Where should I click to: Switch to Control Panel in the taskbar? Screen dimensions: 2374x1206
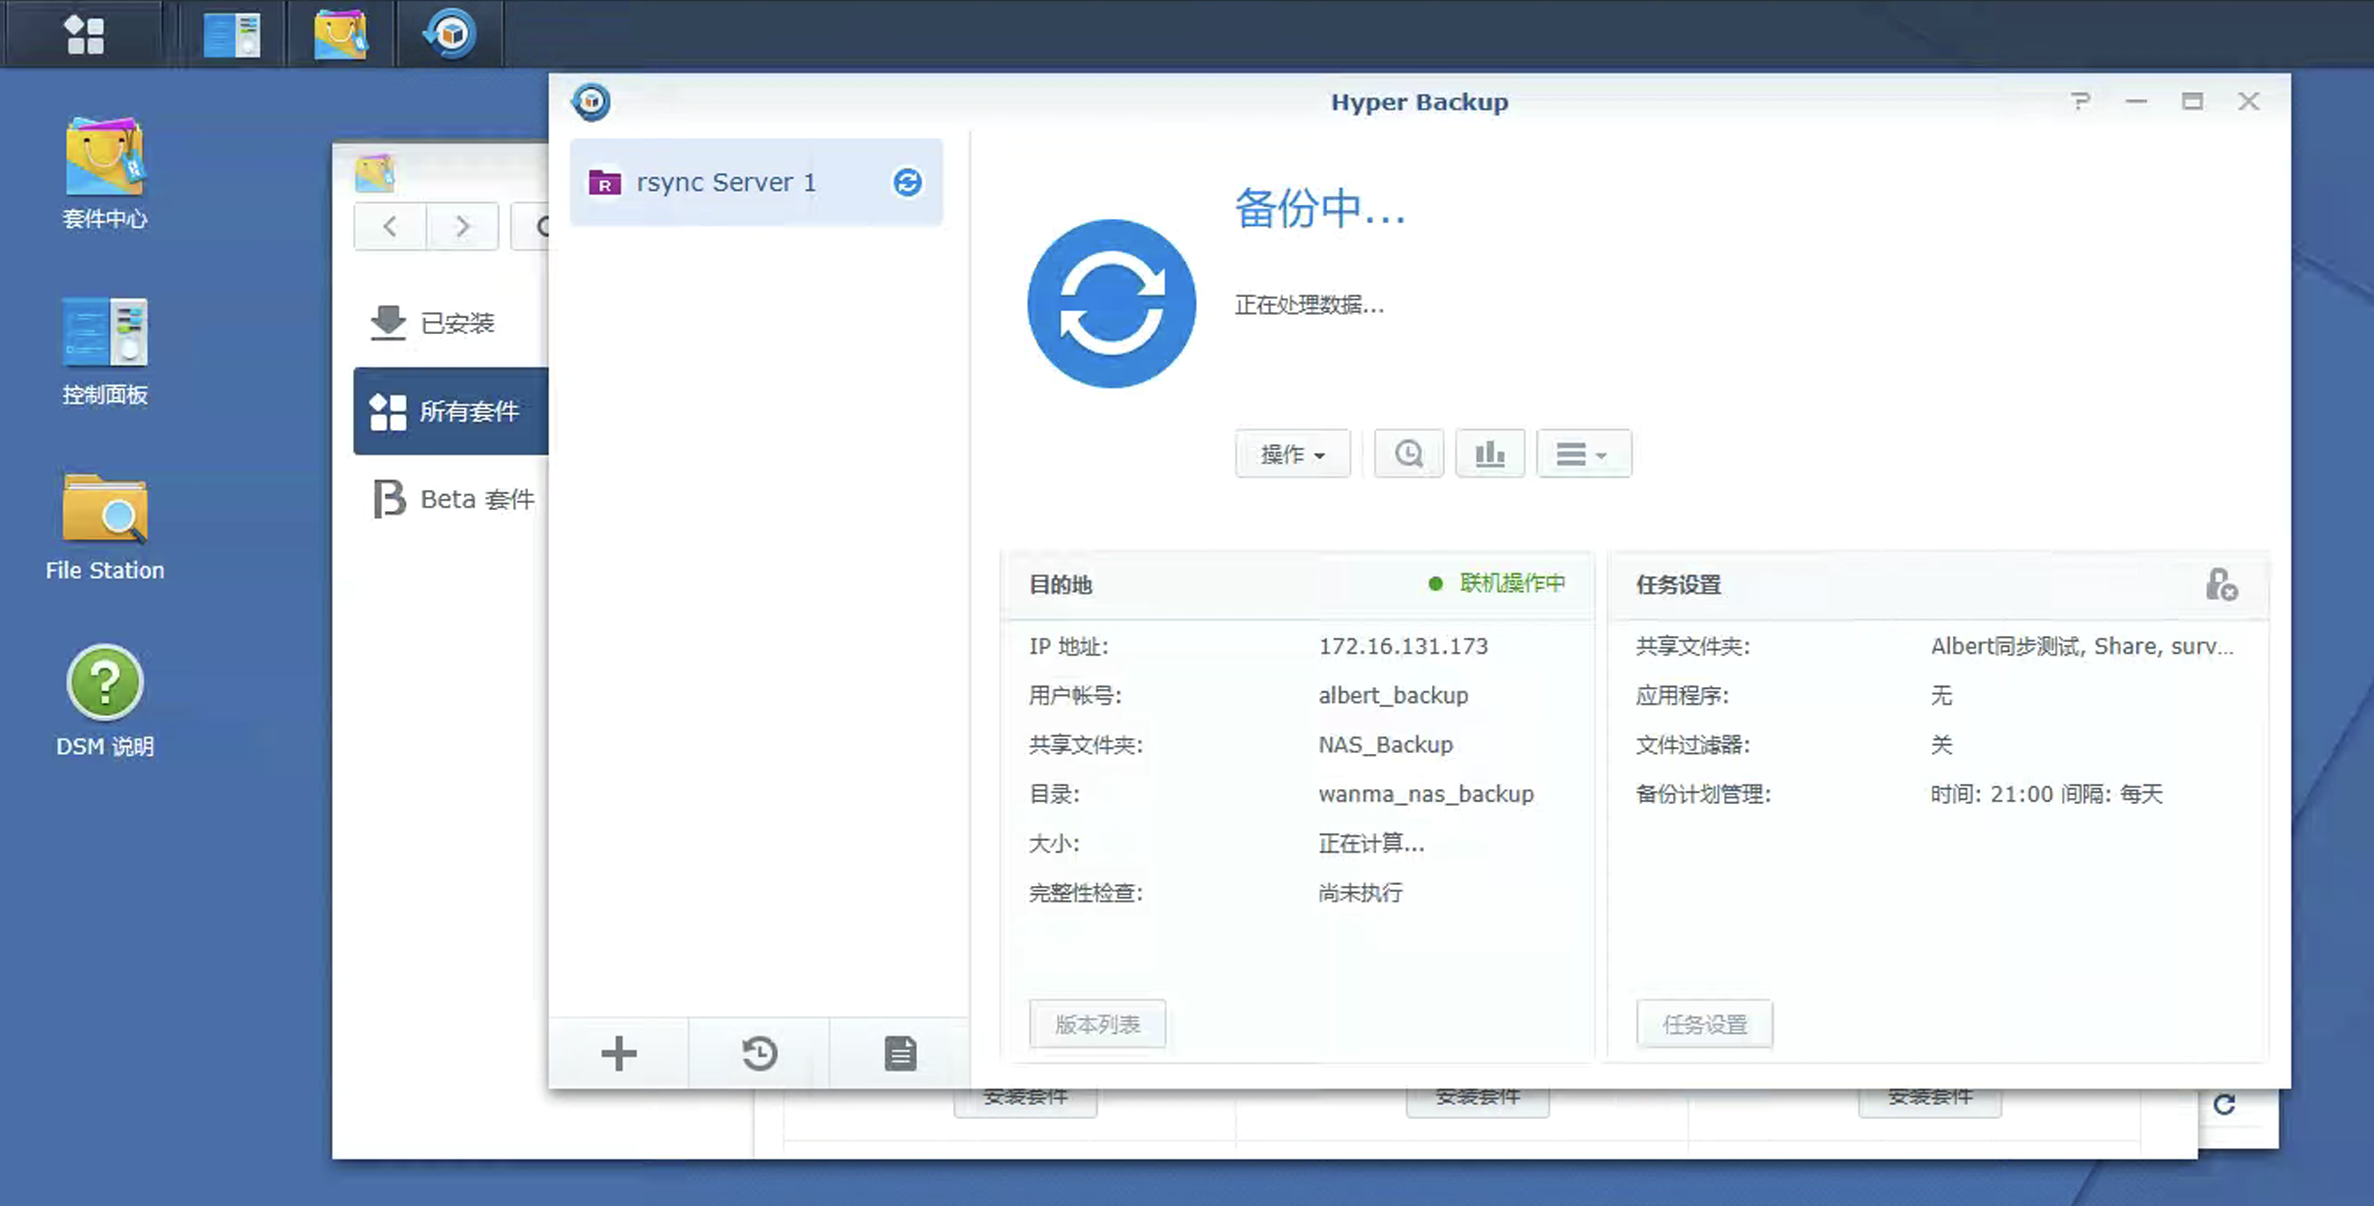point(232,34)
